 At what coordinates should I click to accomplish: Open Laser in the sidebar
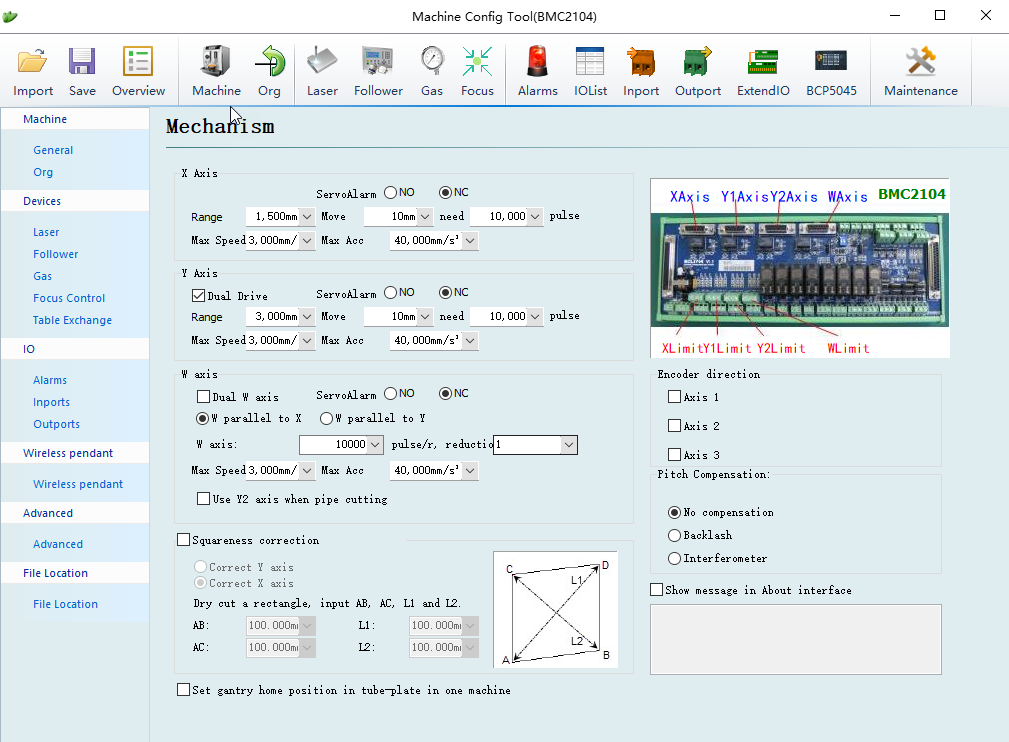[46, 232]
